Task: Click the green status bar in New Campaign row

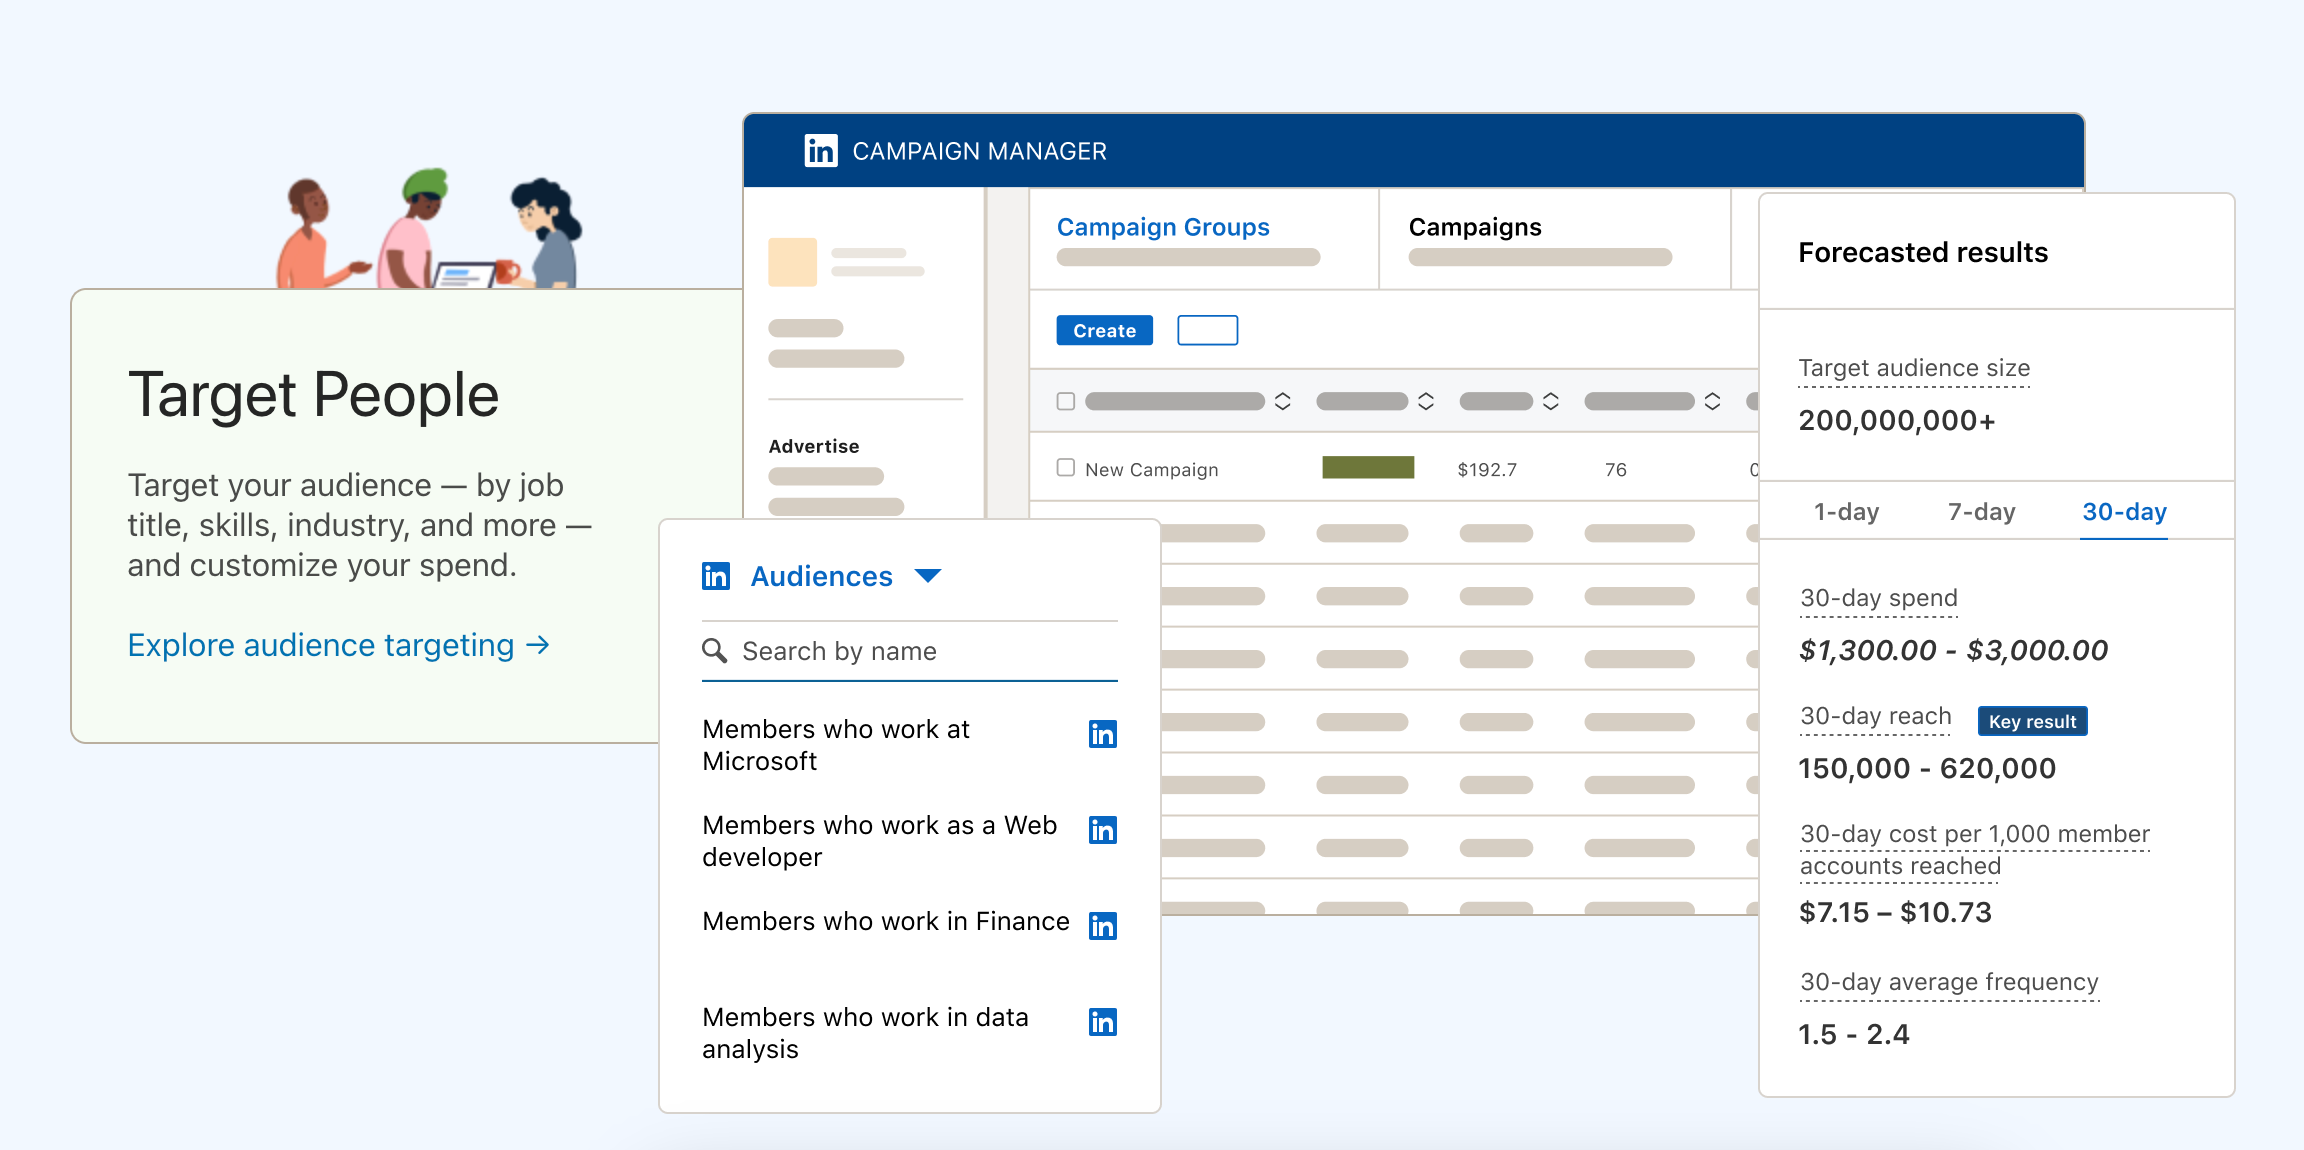Action: pos(1368,467)
